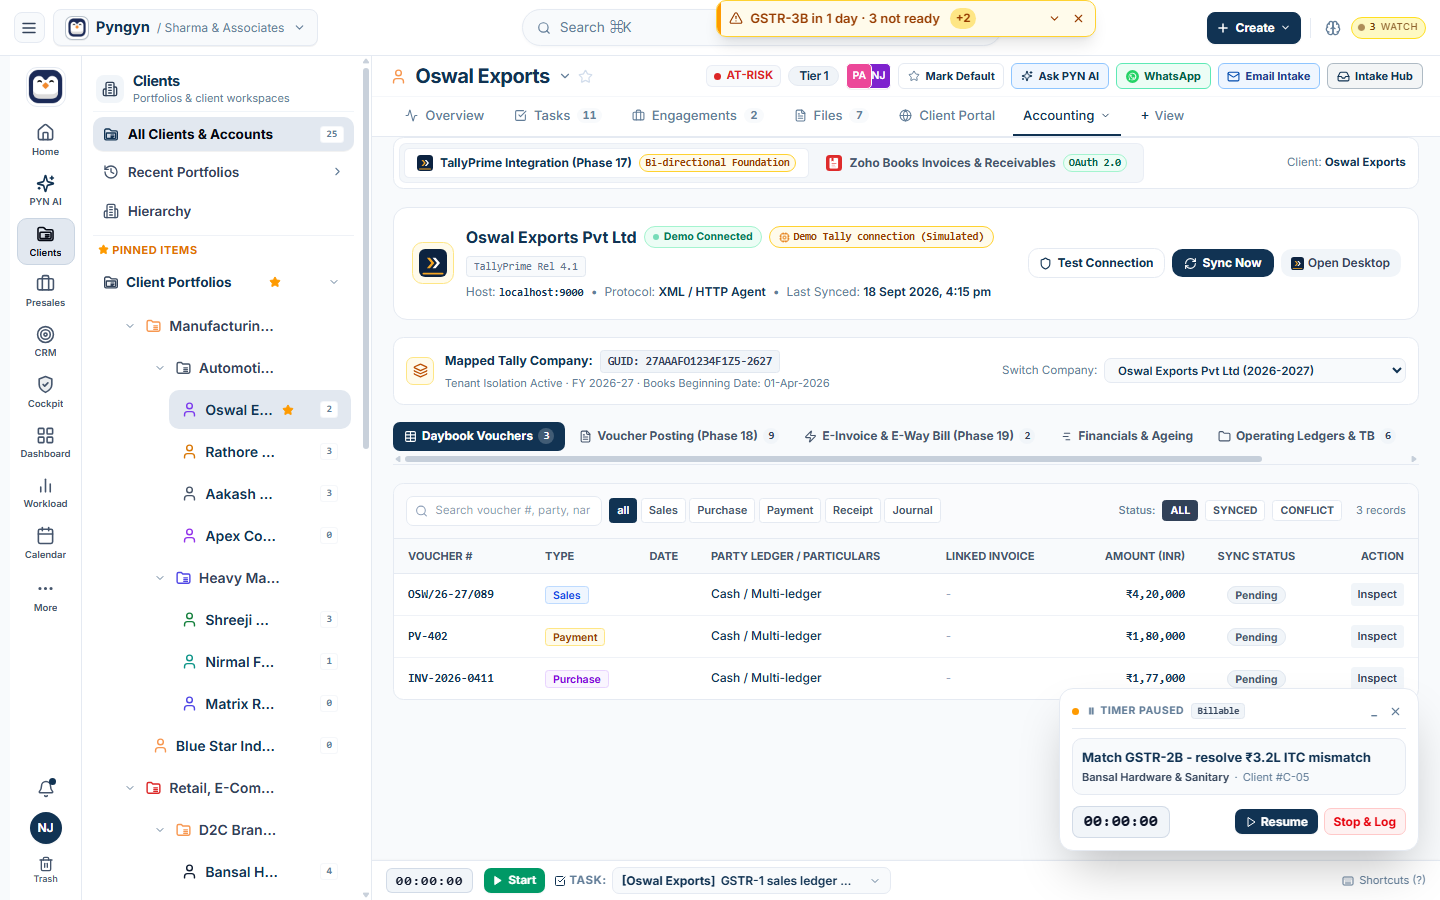Collapse the Heavy Ma... folder
1440x900 pixels.
pyautogui.click(x=160, y=578)
